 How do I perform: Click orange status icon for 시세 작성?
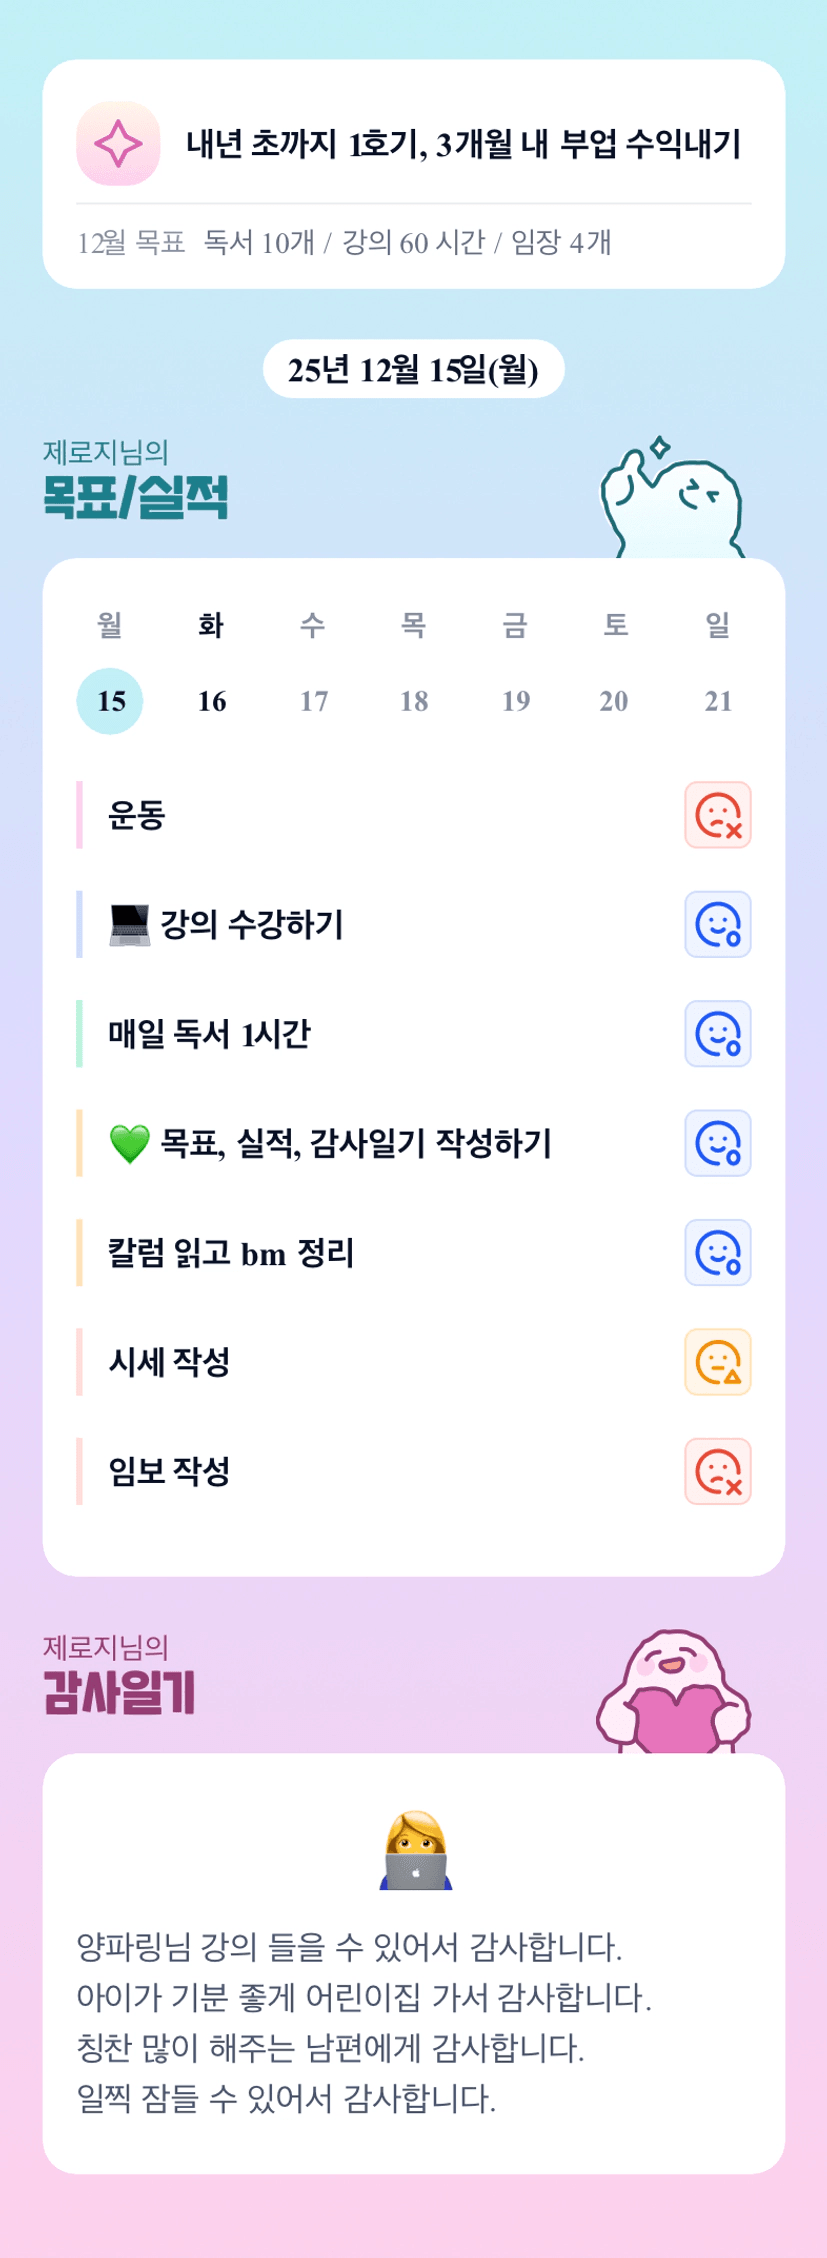click(717, 1362)
